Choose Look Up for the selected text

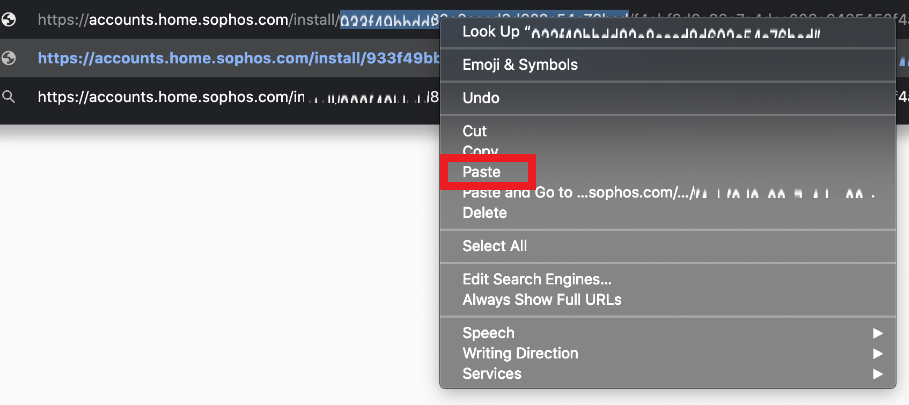(x=640, y=32)
